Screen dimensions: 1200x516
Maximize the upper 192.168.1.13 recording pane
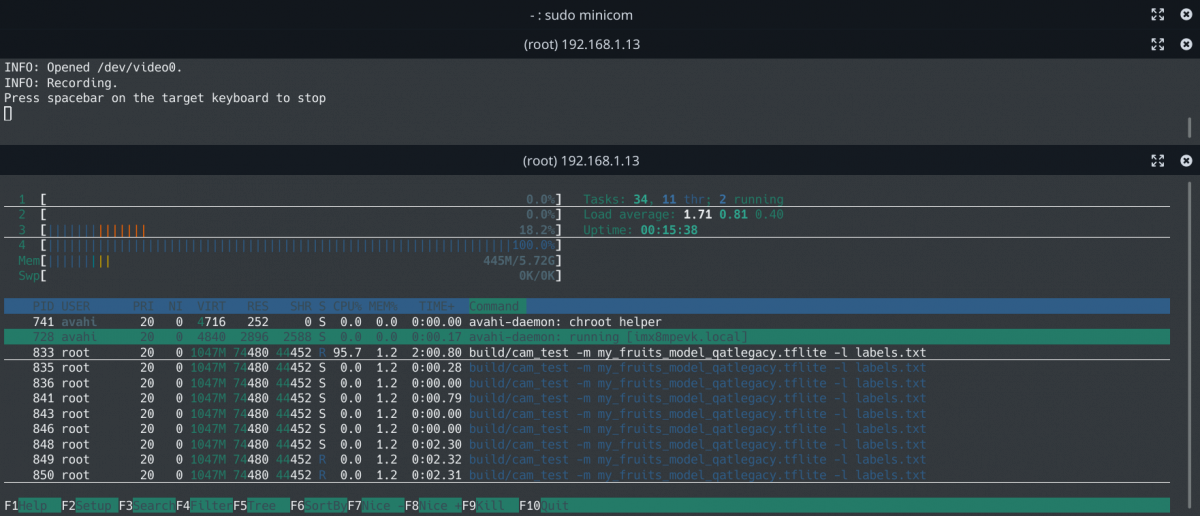tap(1157, 44)
